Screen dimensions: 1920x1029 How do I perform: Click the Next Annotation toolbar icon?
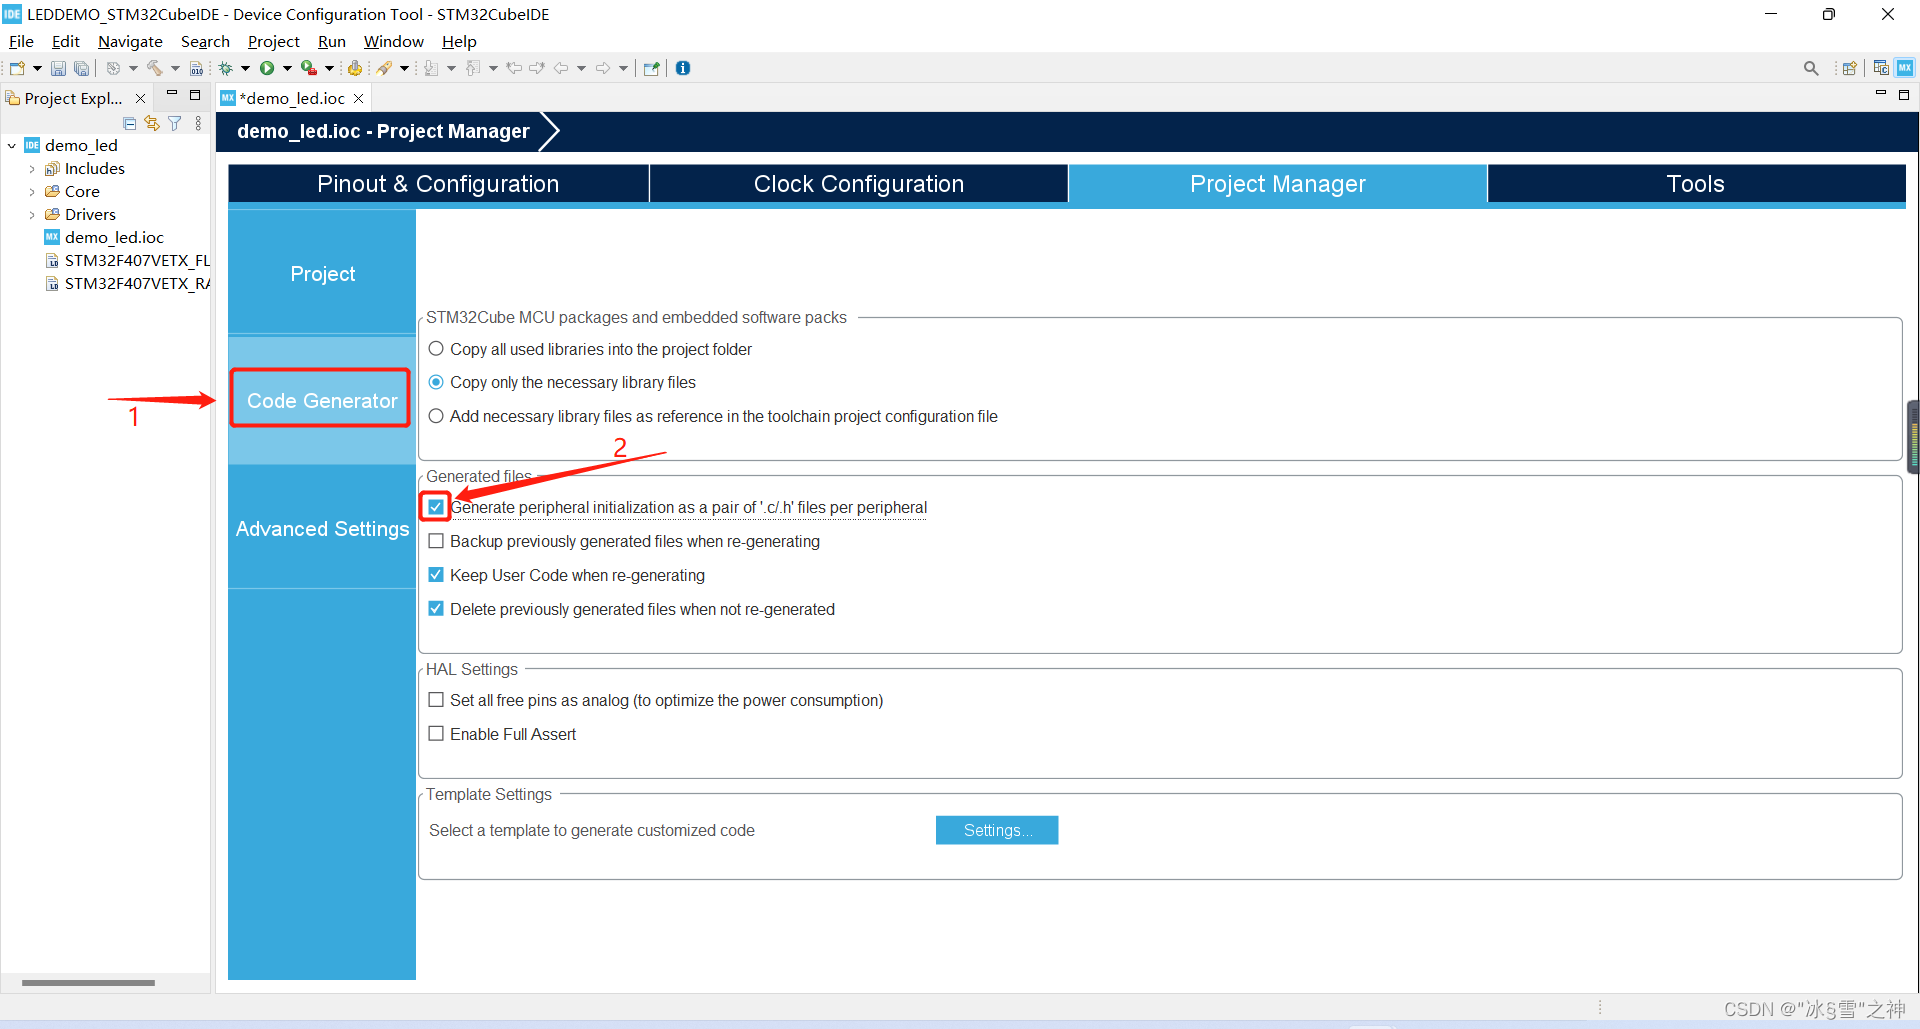click(x=431, y=68)
